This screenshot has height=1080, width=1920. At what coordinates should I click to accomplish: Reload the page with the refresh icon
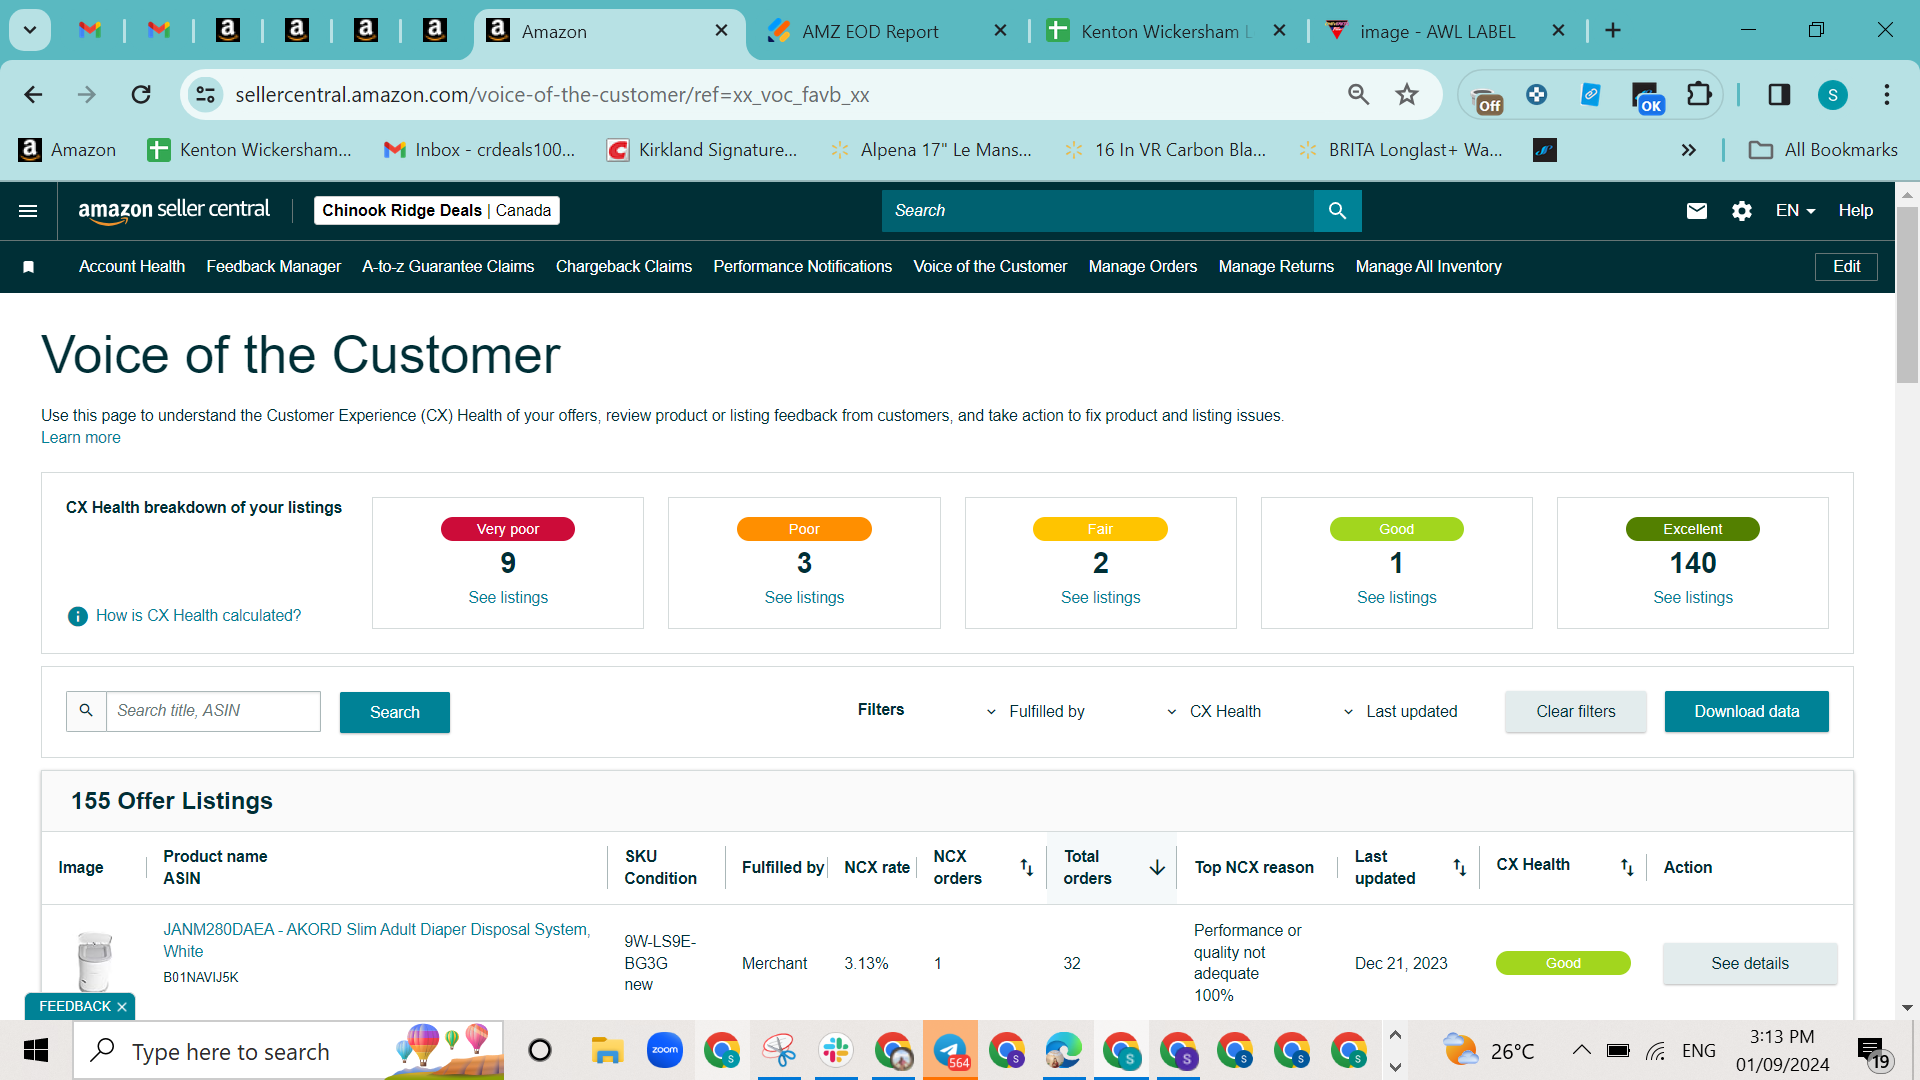coord(141,95)
